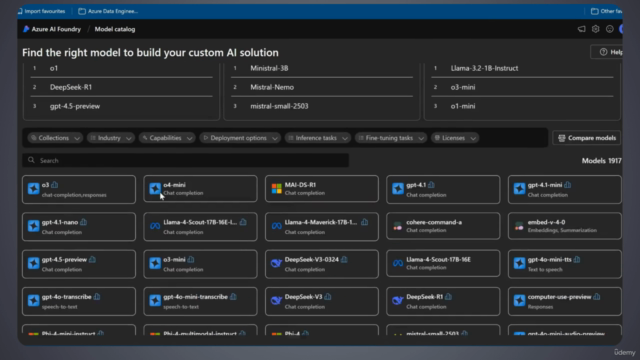
Task: Open the Deployment options dropdown
Action: 240,138
